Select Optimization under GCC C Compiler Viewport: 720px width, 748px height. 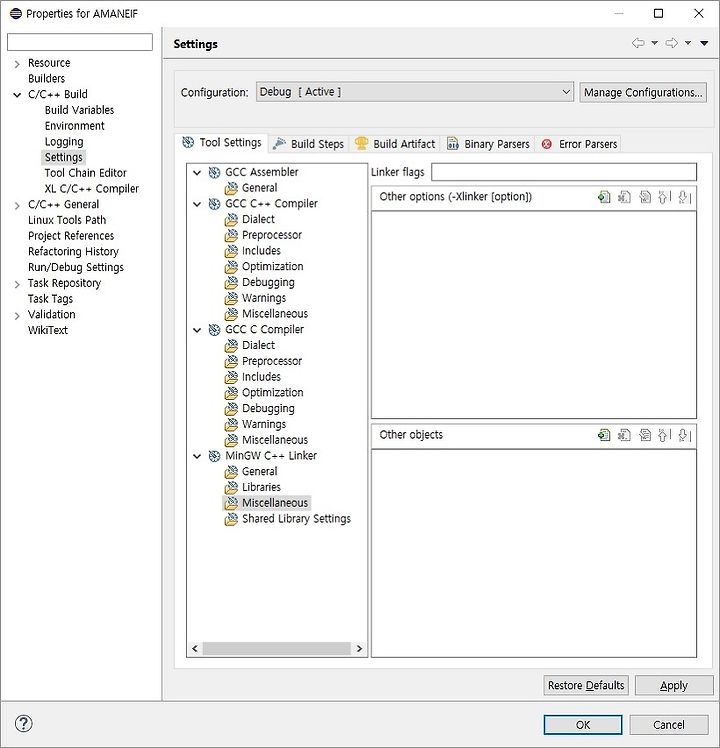(272, 393)
